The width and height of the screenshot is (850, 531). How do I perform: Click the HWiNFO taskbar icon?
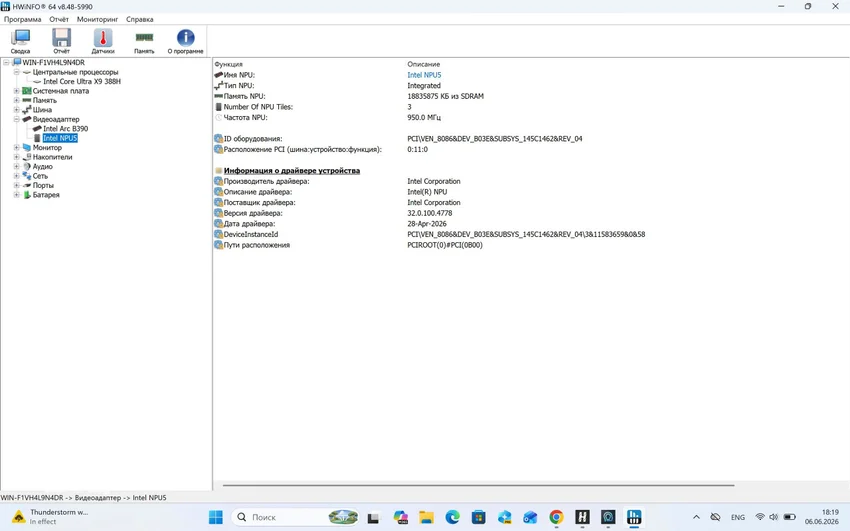(634, 517)
